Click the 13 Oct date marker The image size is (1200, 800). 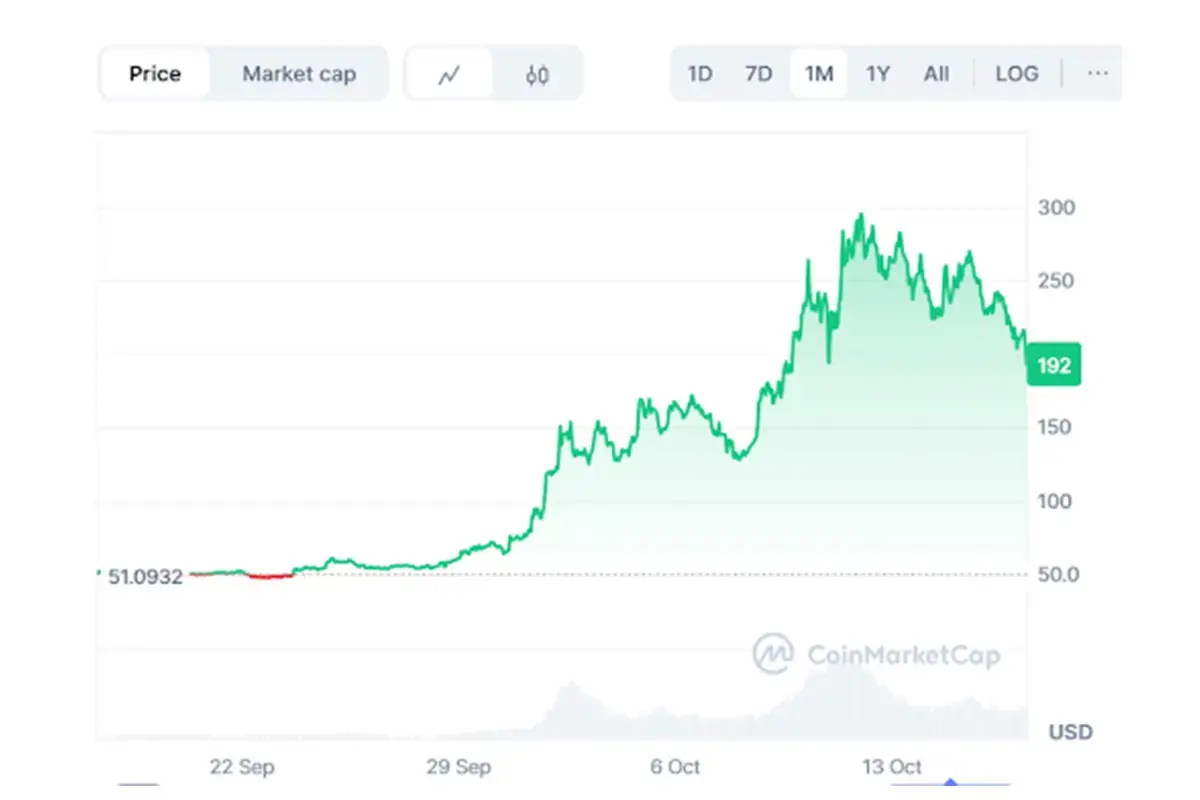892,767
